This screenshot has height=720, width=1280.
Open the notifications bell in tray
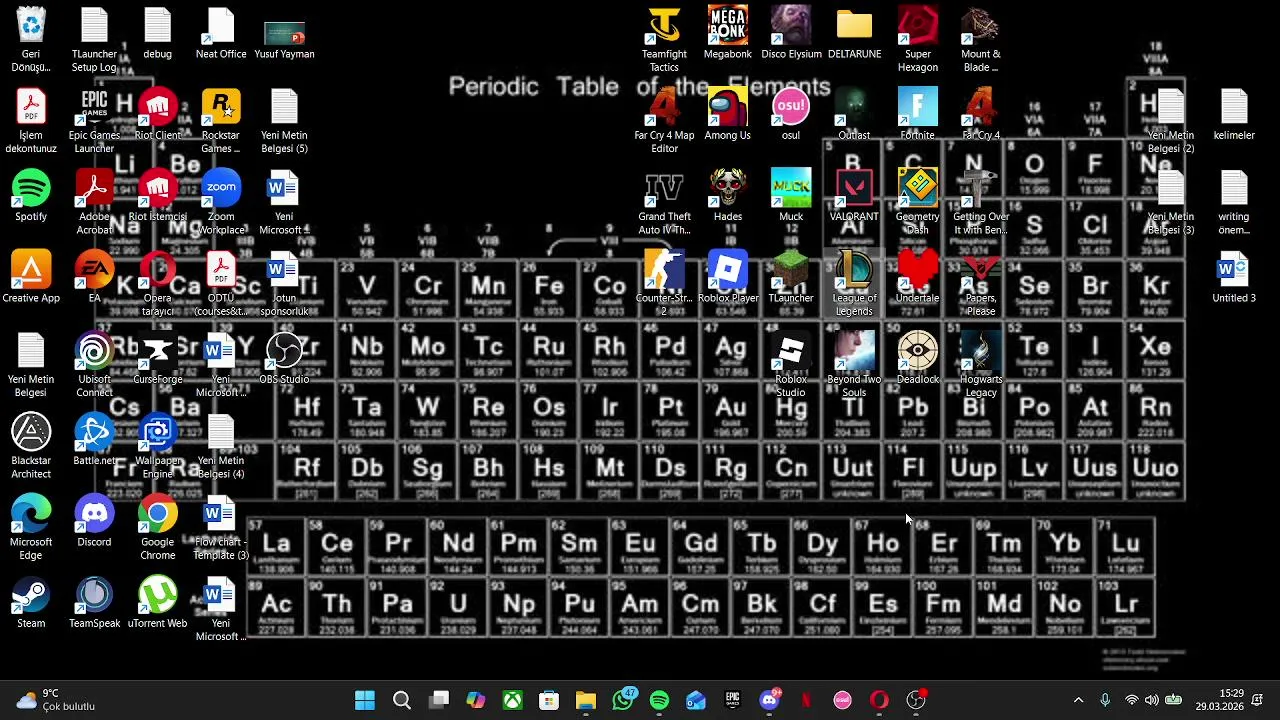coord(1258,700)
